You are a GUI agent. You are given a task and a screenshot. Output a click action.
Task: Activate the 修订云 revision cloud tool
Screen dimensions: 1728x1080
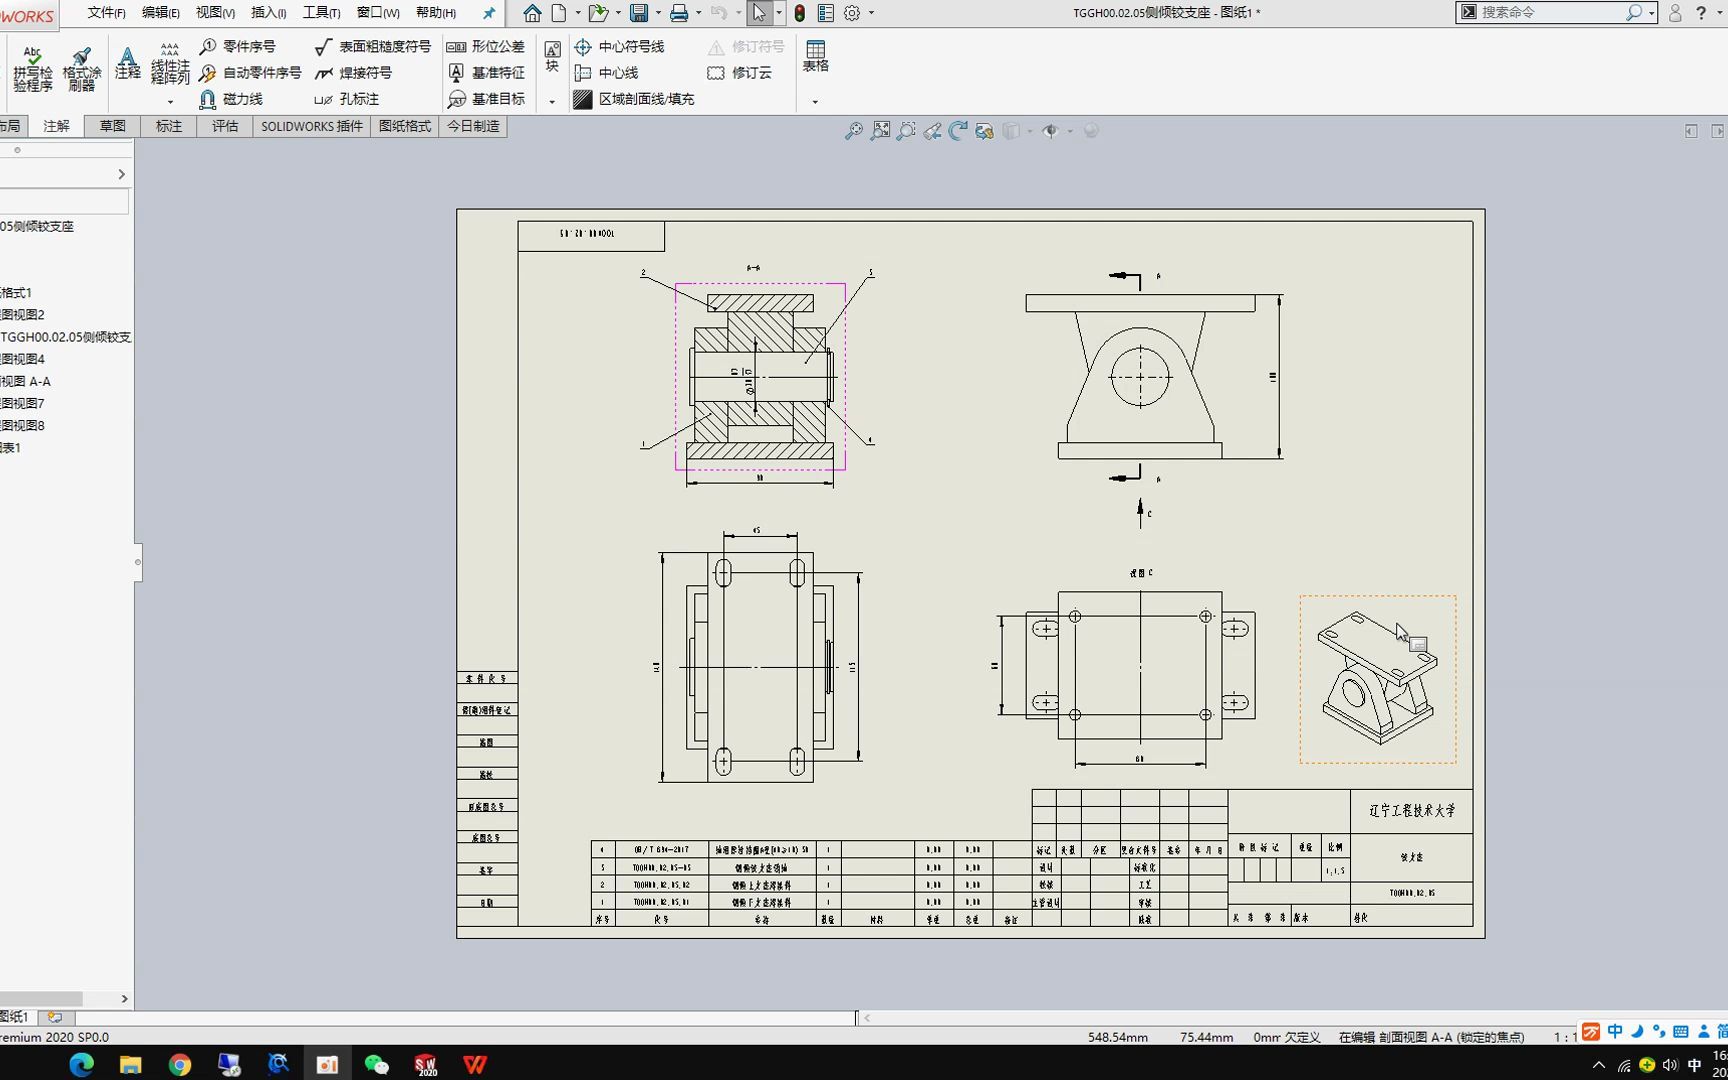click(742, 73)
